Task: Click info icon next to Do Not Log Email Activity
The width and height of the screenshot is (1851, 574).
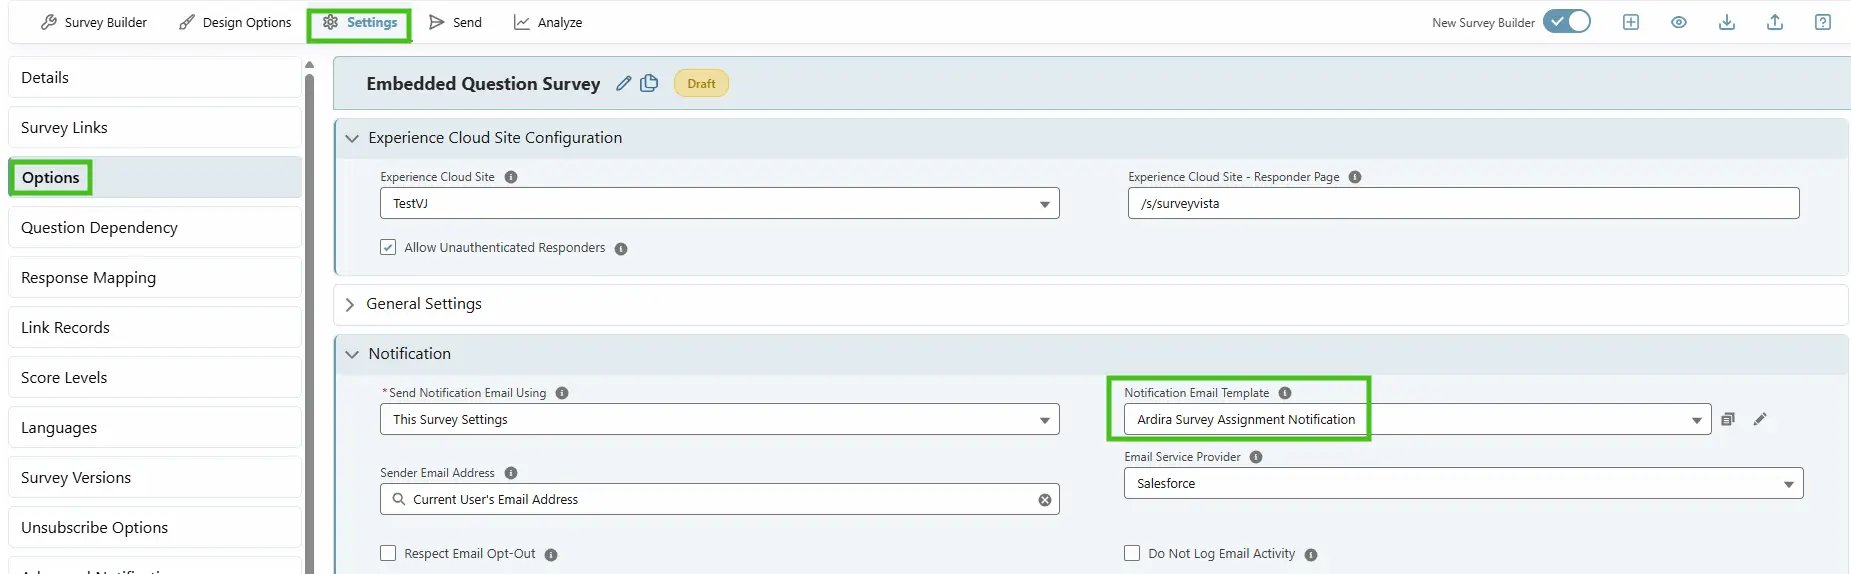Action: [x=1311, y=555]
